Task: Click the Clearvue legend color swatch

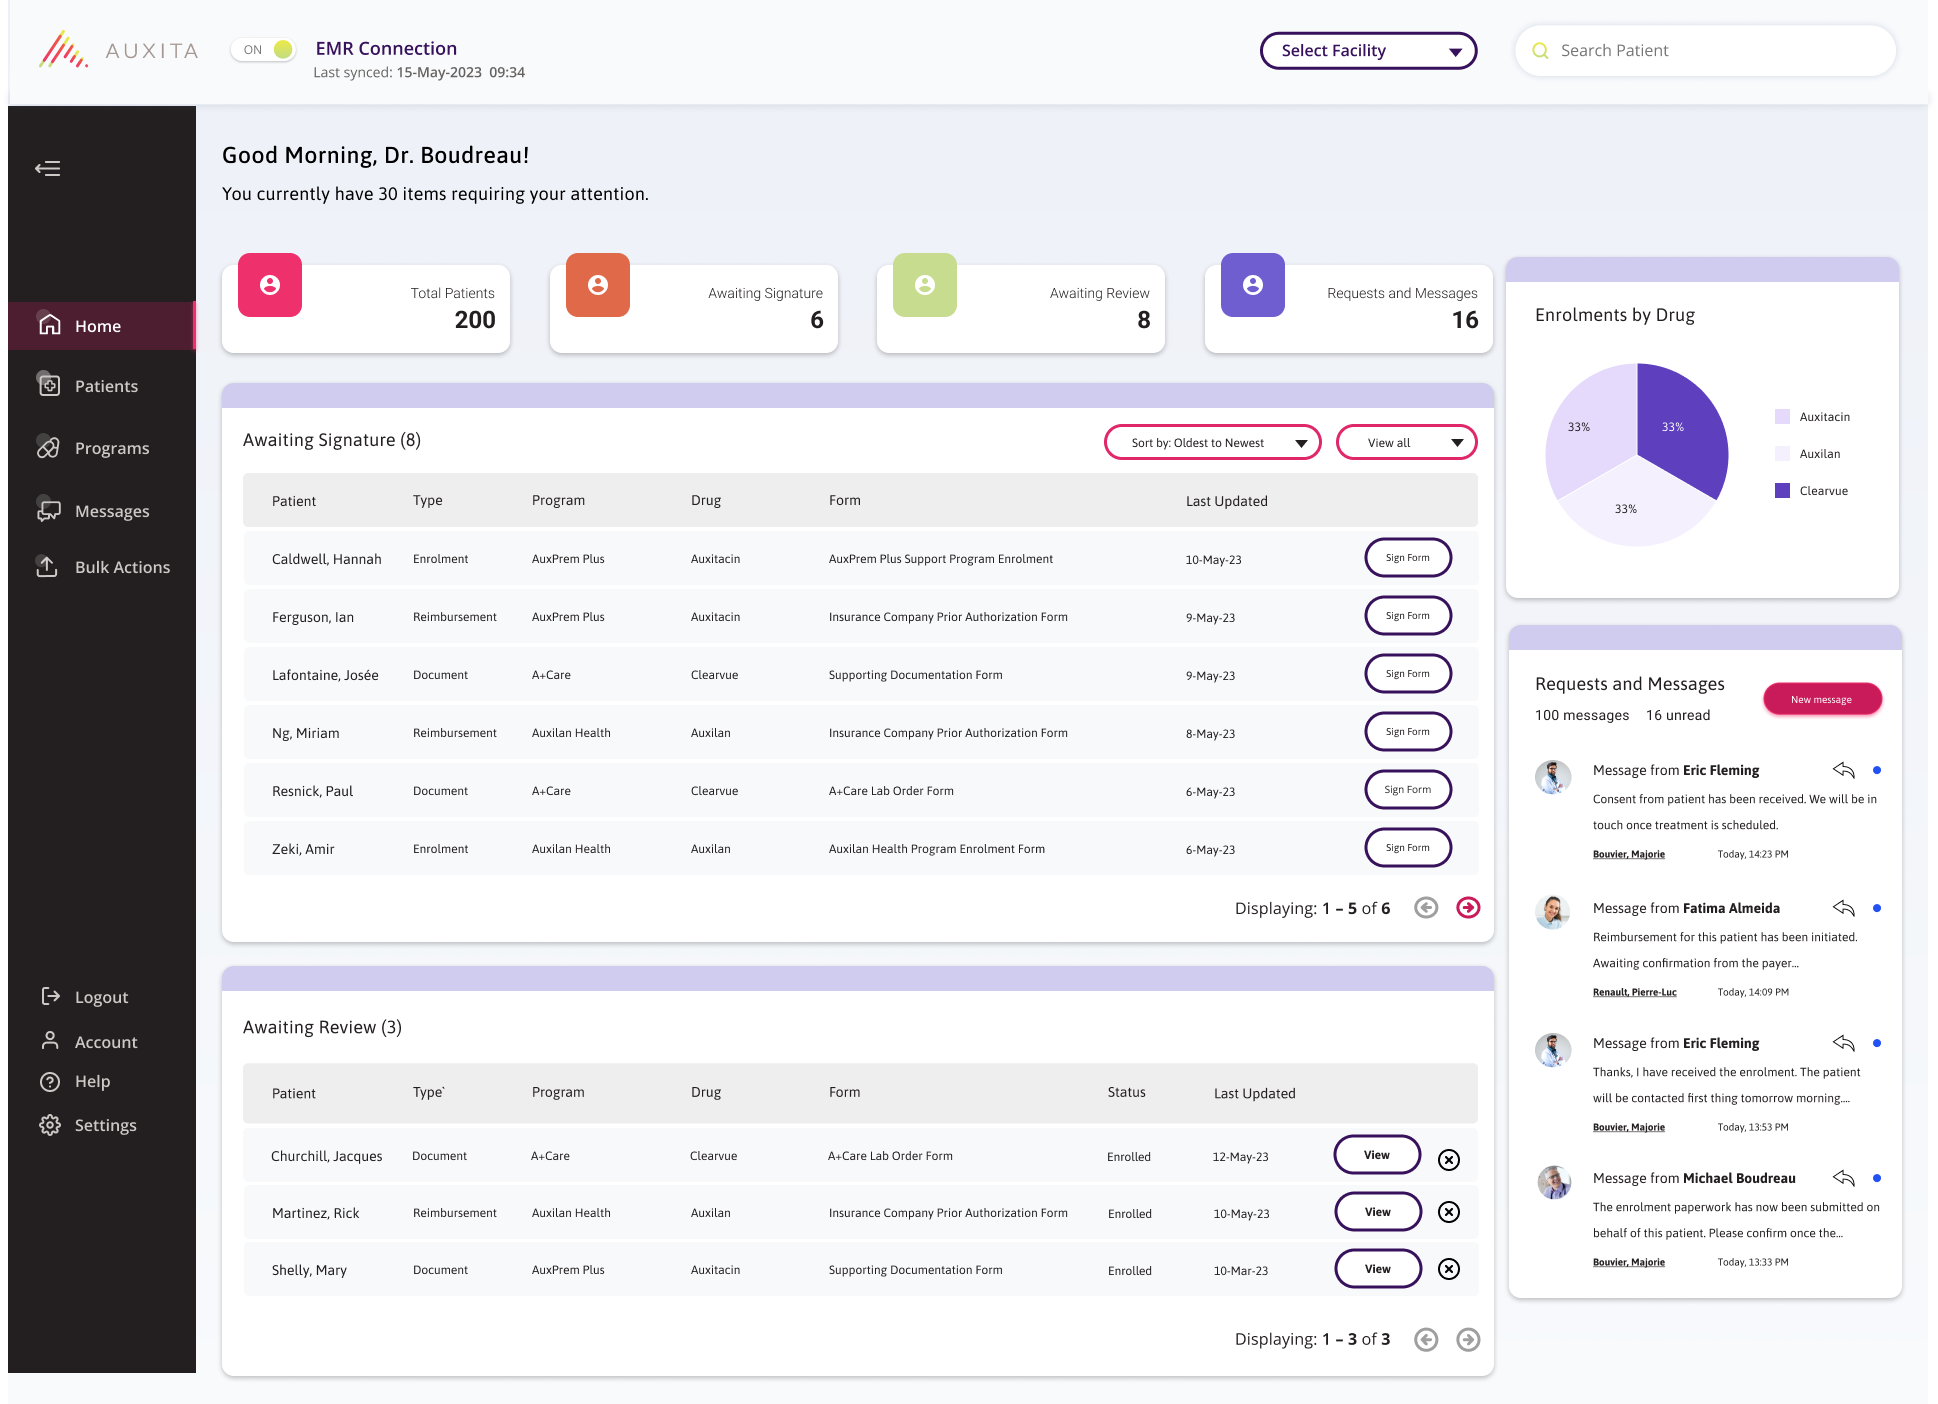Action: pyautogui.click(x=1782, y=491)
